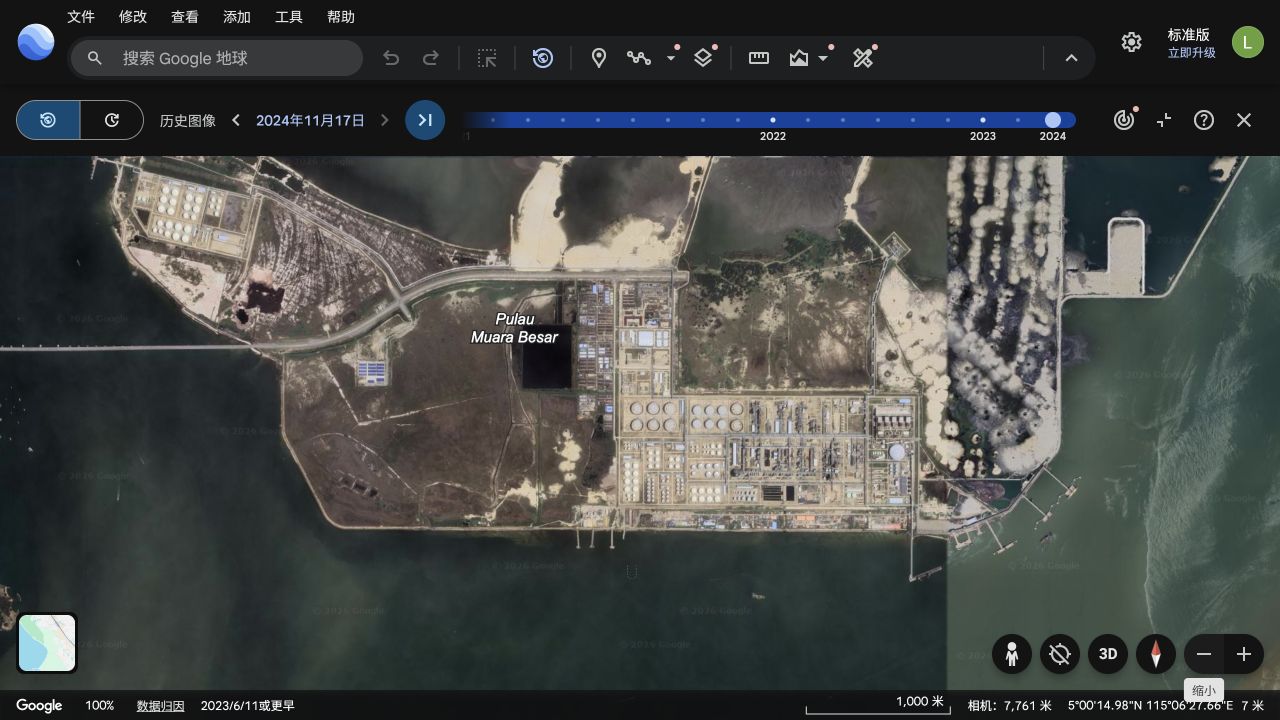This screenshot has height=720, width=1280.
Task: Undo the last action arrow
Action: [391, 58]
